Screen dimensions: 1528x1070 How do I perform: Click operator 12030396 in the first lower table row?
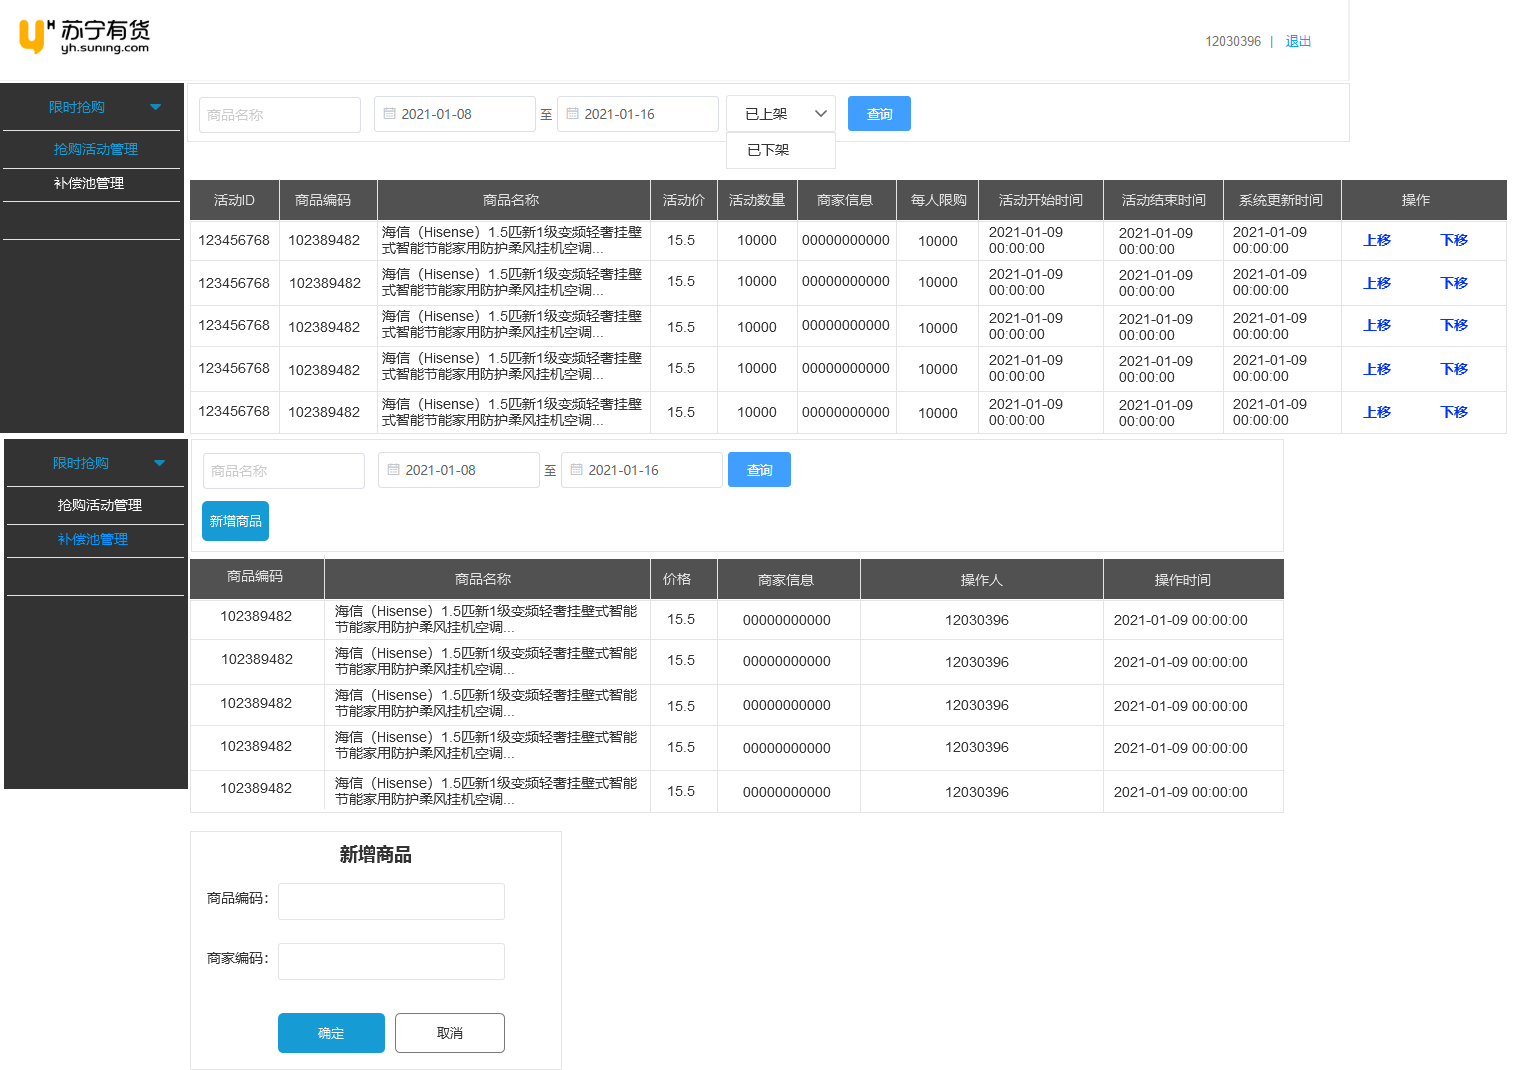point(977,620)
